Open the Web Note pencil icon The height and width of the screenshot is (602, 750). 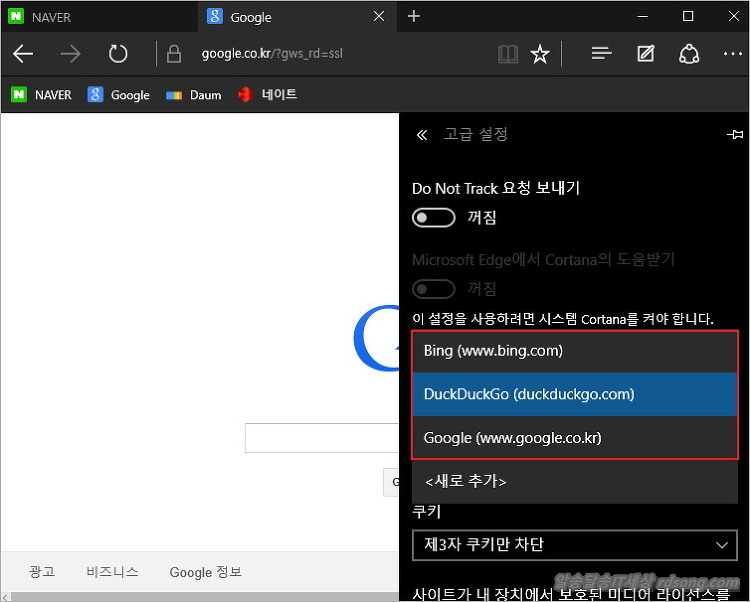pyautogui.click(x=646, y=54)
